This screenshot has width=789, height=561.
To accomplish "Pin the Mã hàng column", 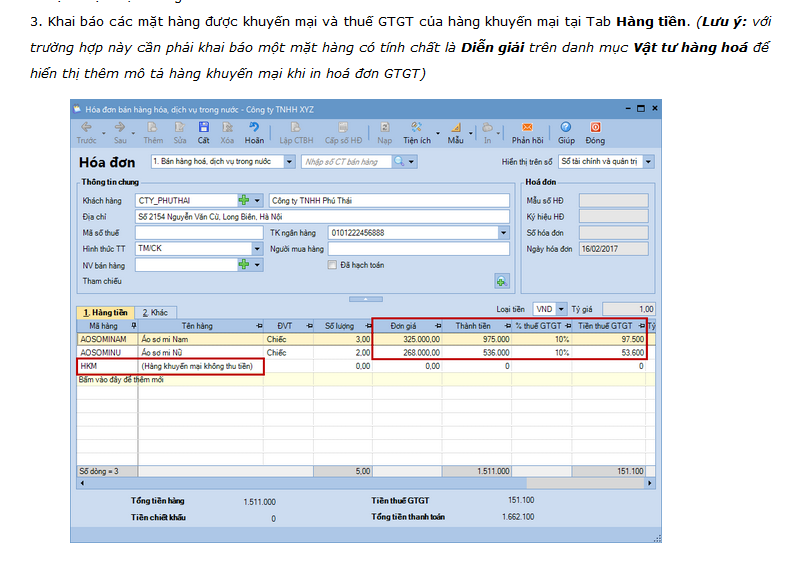I will pyautogui.click(x=133, y=326).
